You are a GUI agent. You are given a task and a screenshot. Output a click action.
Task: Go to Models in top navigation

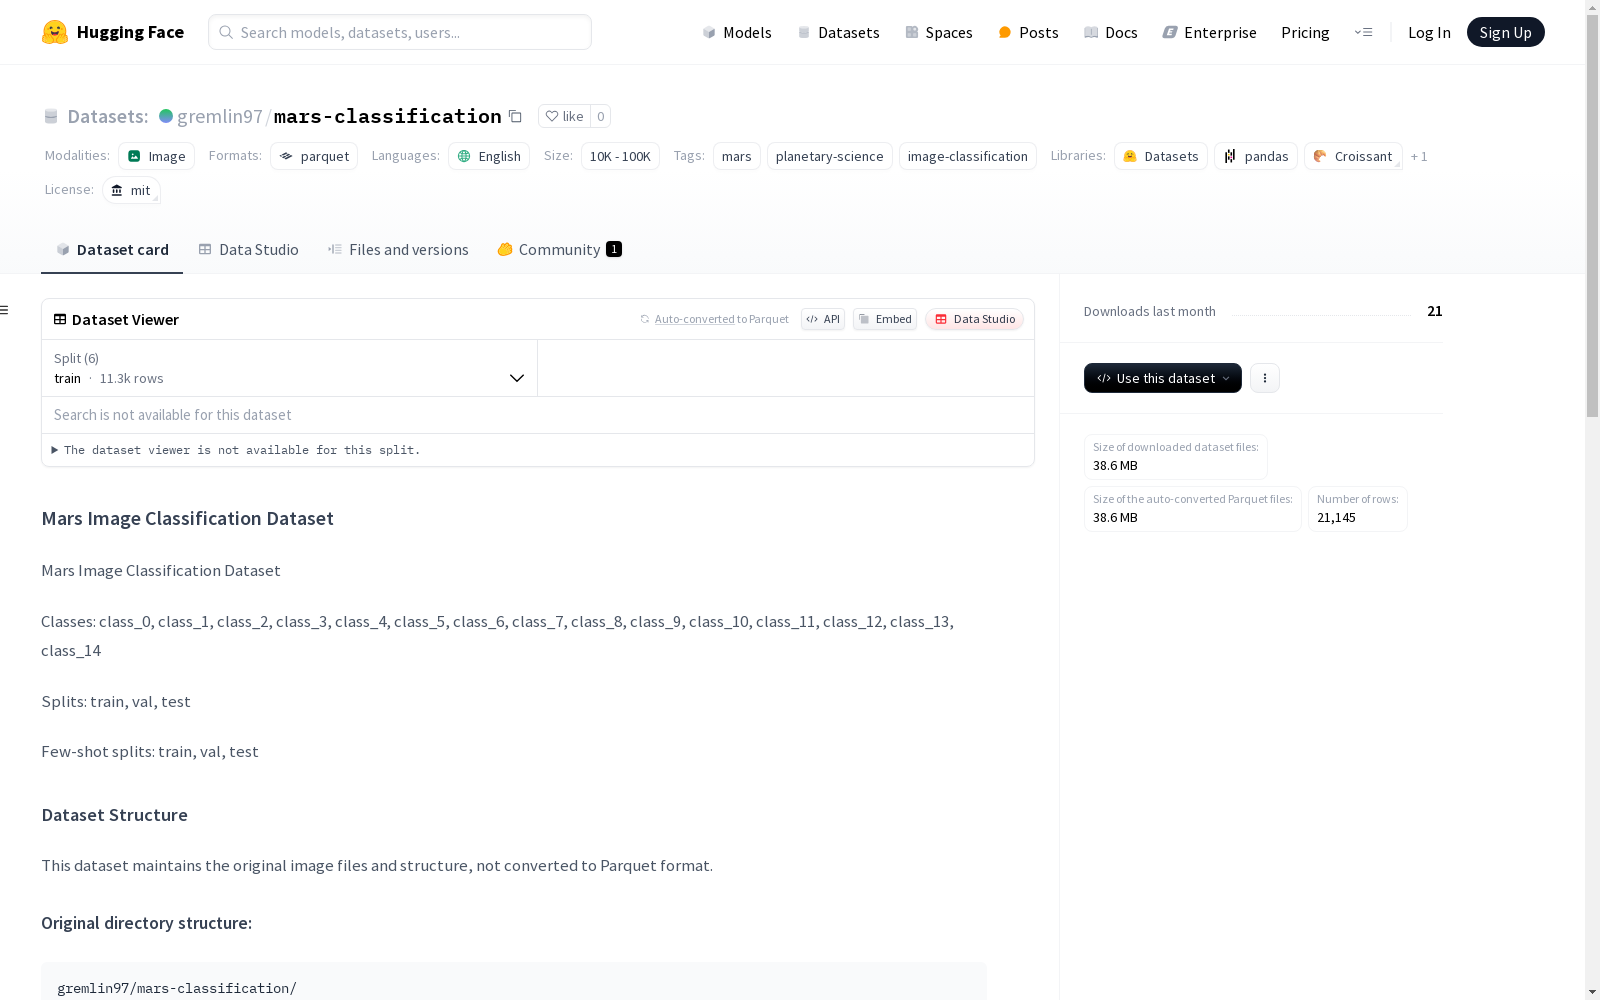click(x=737, y=32)
